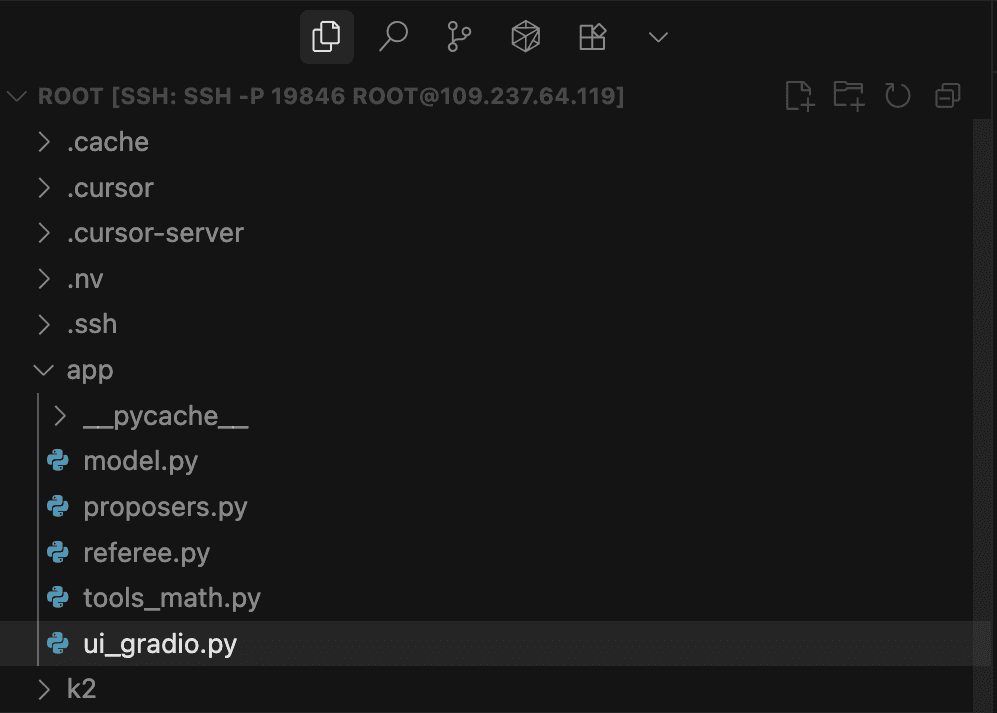Image resolution: width=997 pixels, height=713 pixels.
Task: Open the Explorer view icon
Action: 326,38
